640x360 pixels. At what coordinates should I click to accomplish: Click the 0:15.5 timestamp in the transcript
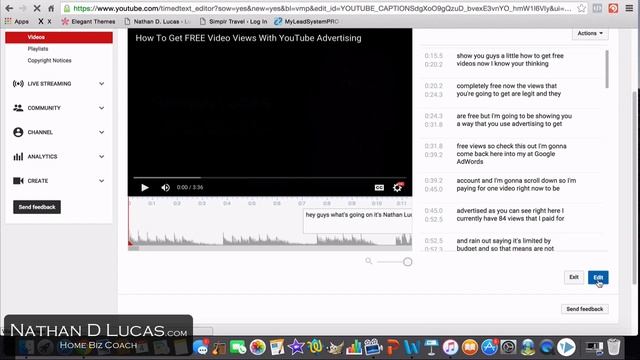(x=433, y=56)
